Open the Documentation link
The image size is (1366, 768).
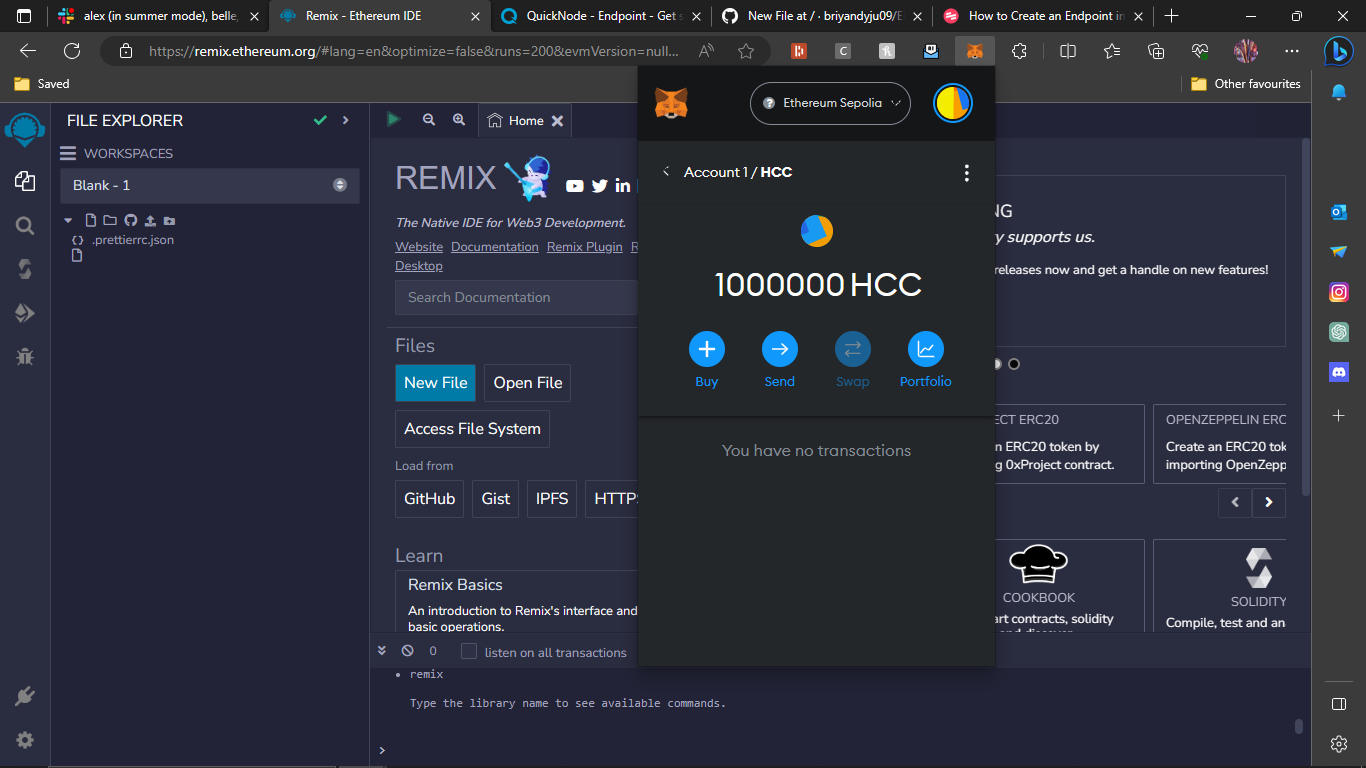pos(495,247)
